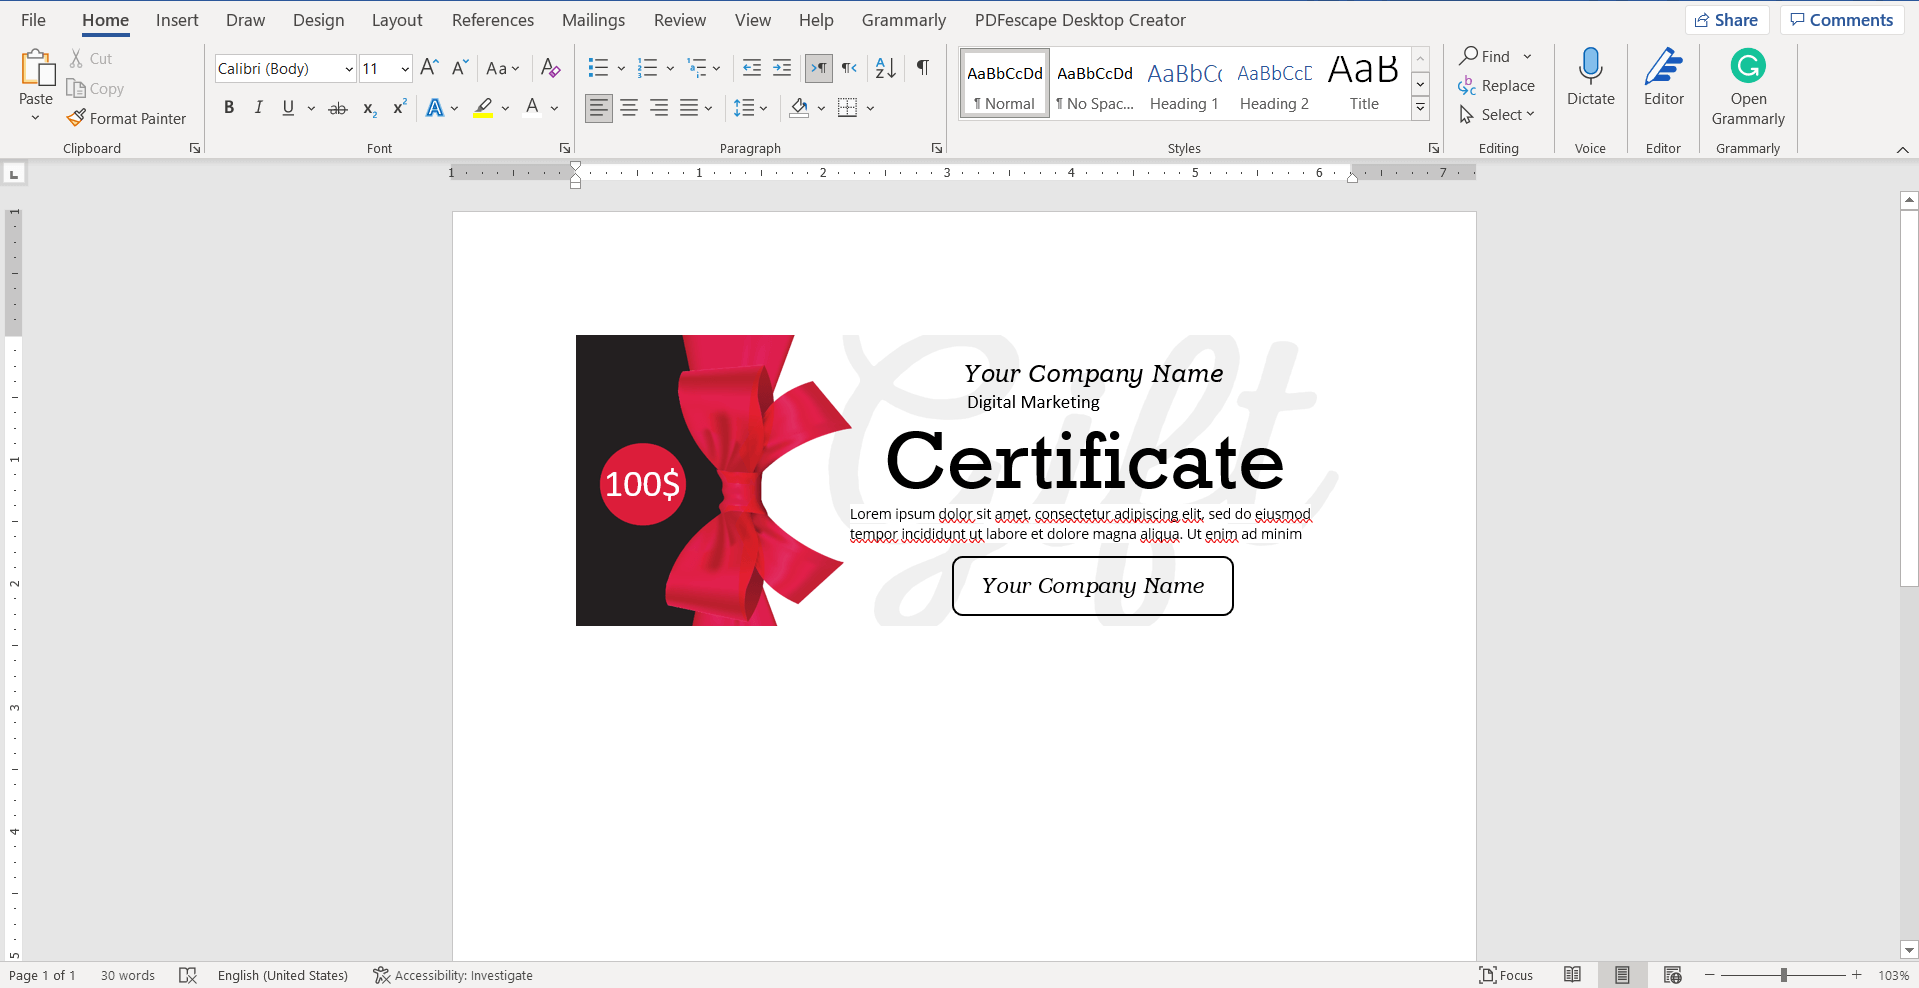Decrease indent icon in Paragraph group
This screenshot has height=988, width=1919.
752,68
